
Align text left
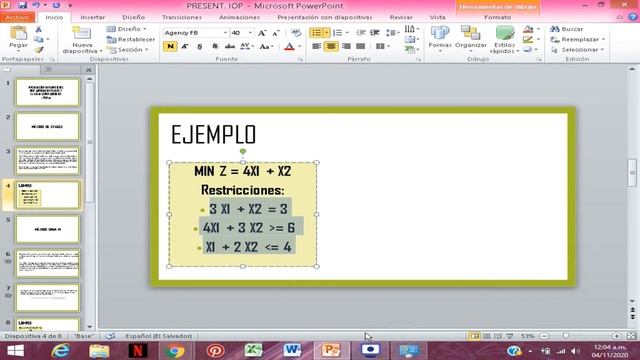(316, 47)
